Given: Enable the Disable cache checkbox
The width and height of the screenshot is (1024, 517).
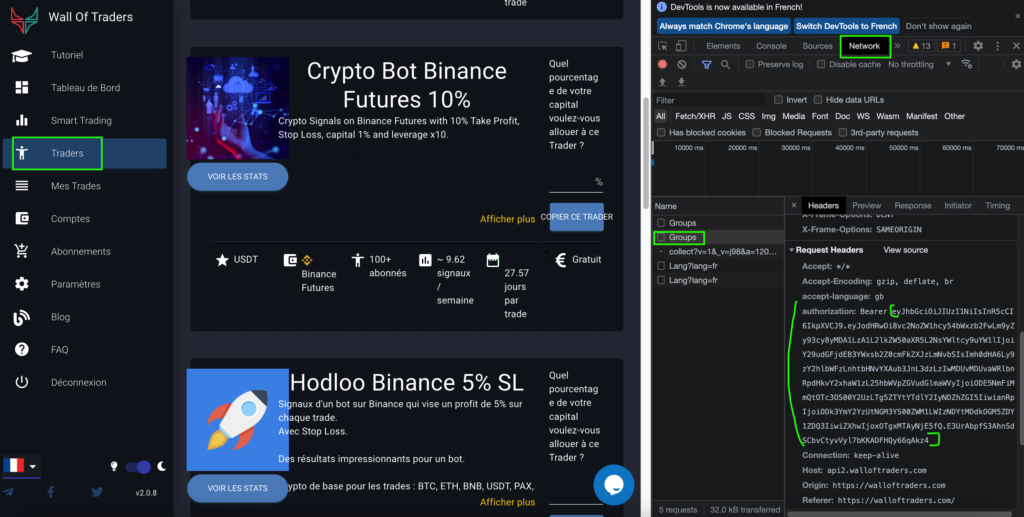Looking at the screenshot, I should coord(821,65).
